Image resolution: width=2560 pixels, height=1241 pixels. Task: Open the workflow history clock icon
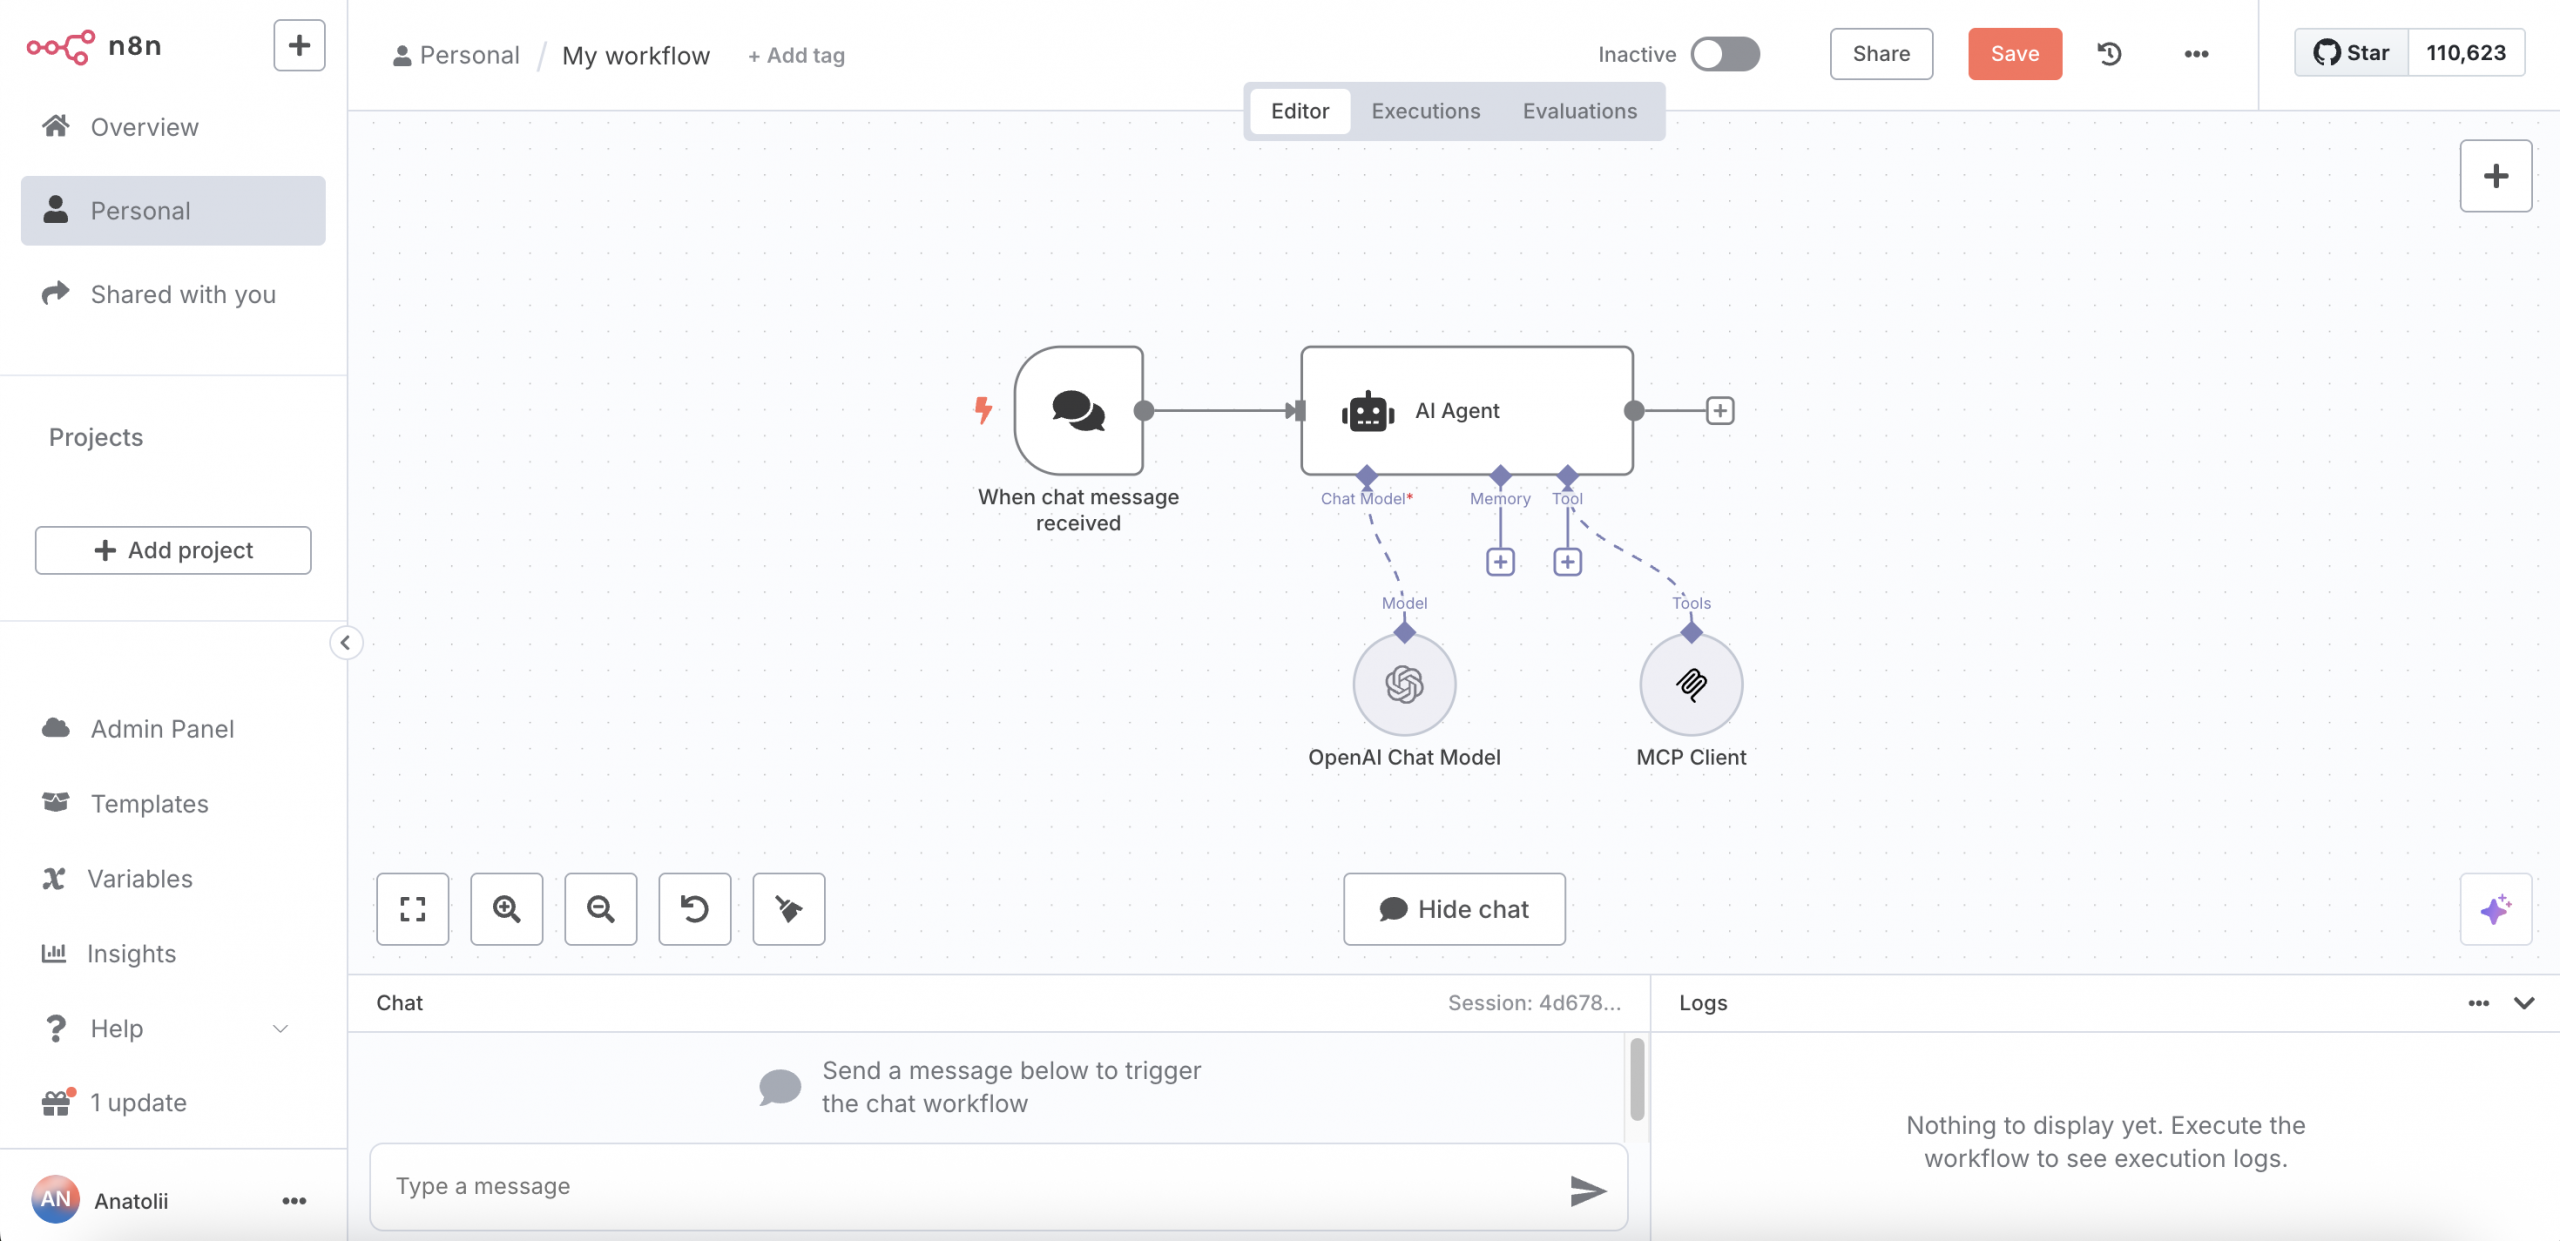click(2109, 54)
